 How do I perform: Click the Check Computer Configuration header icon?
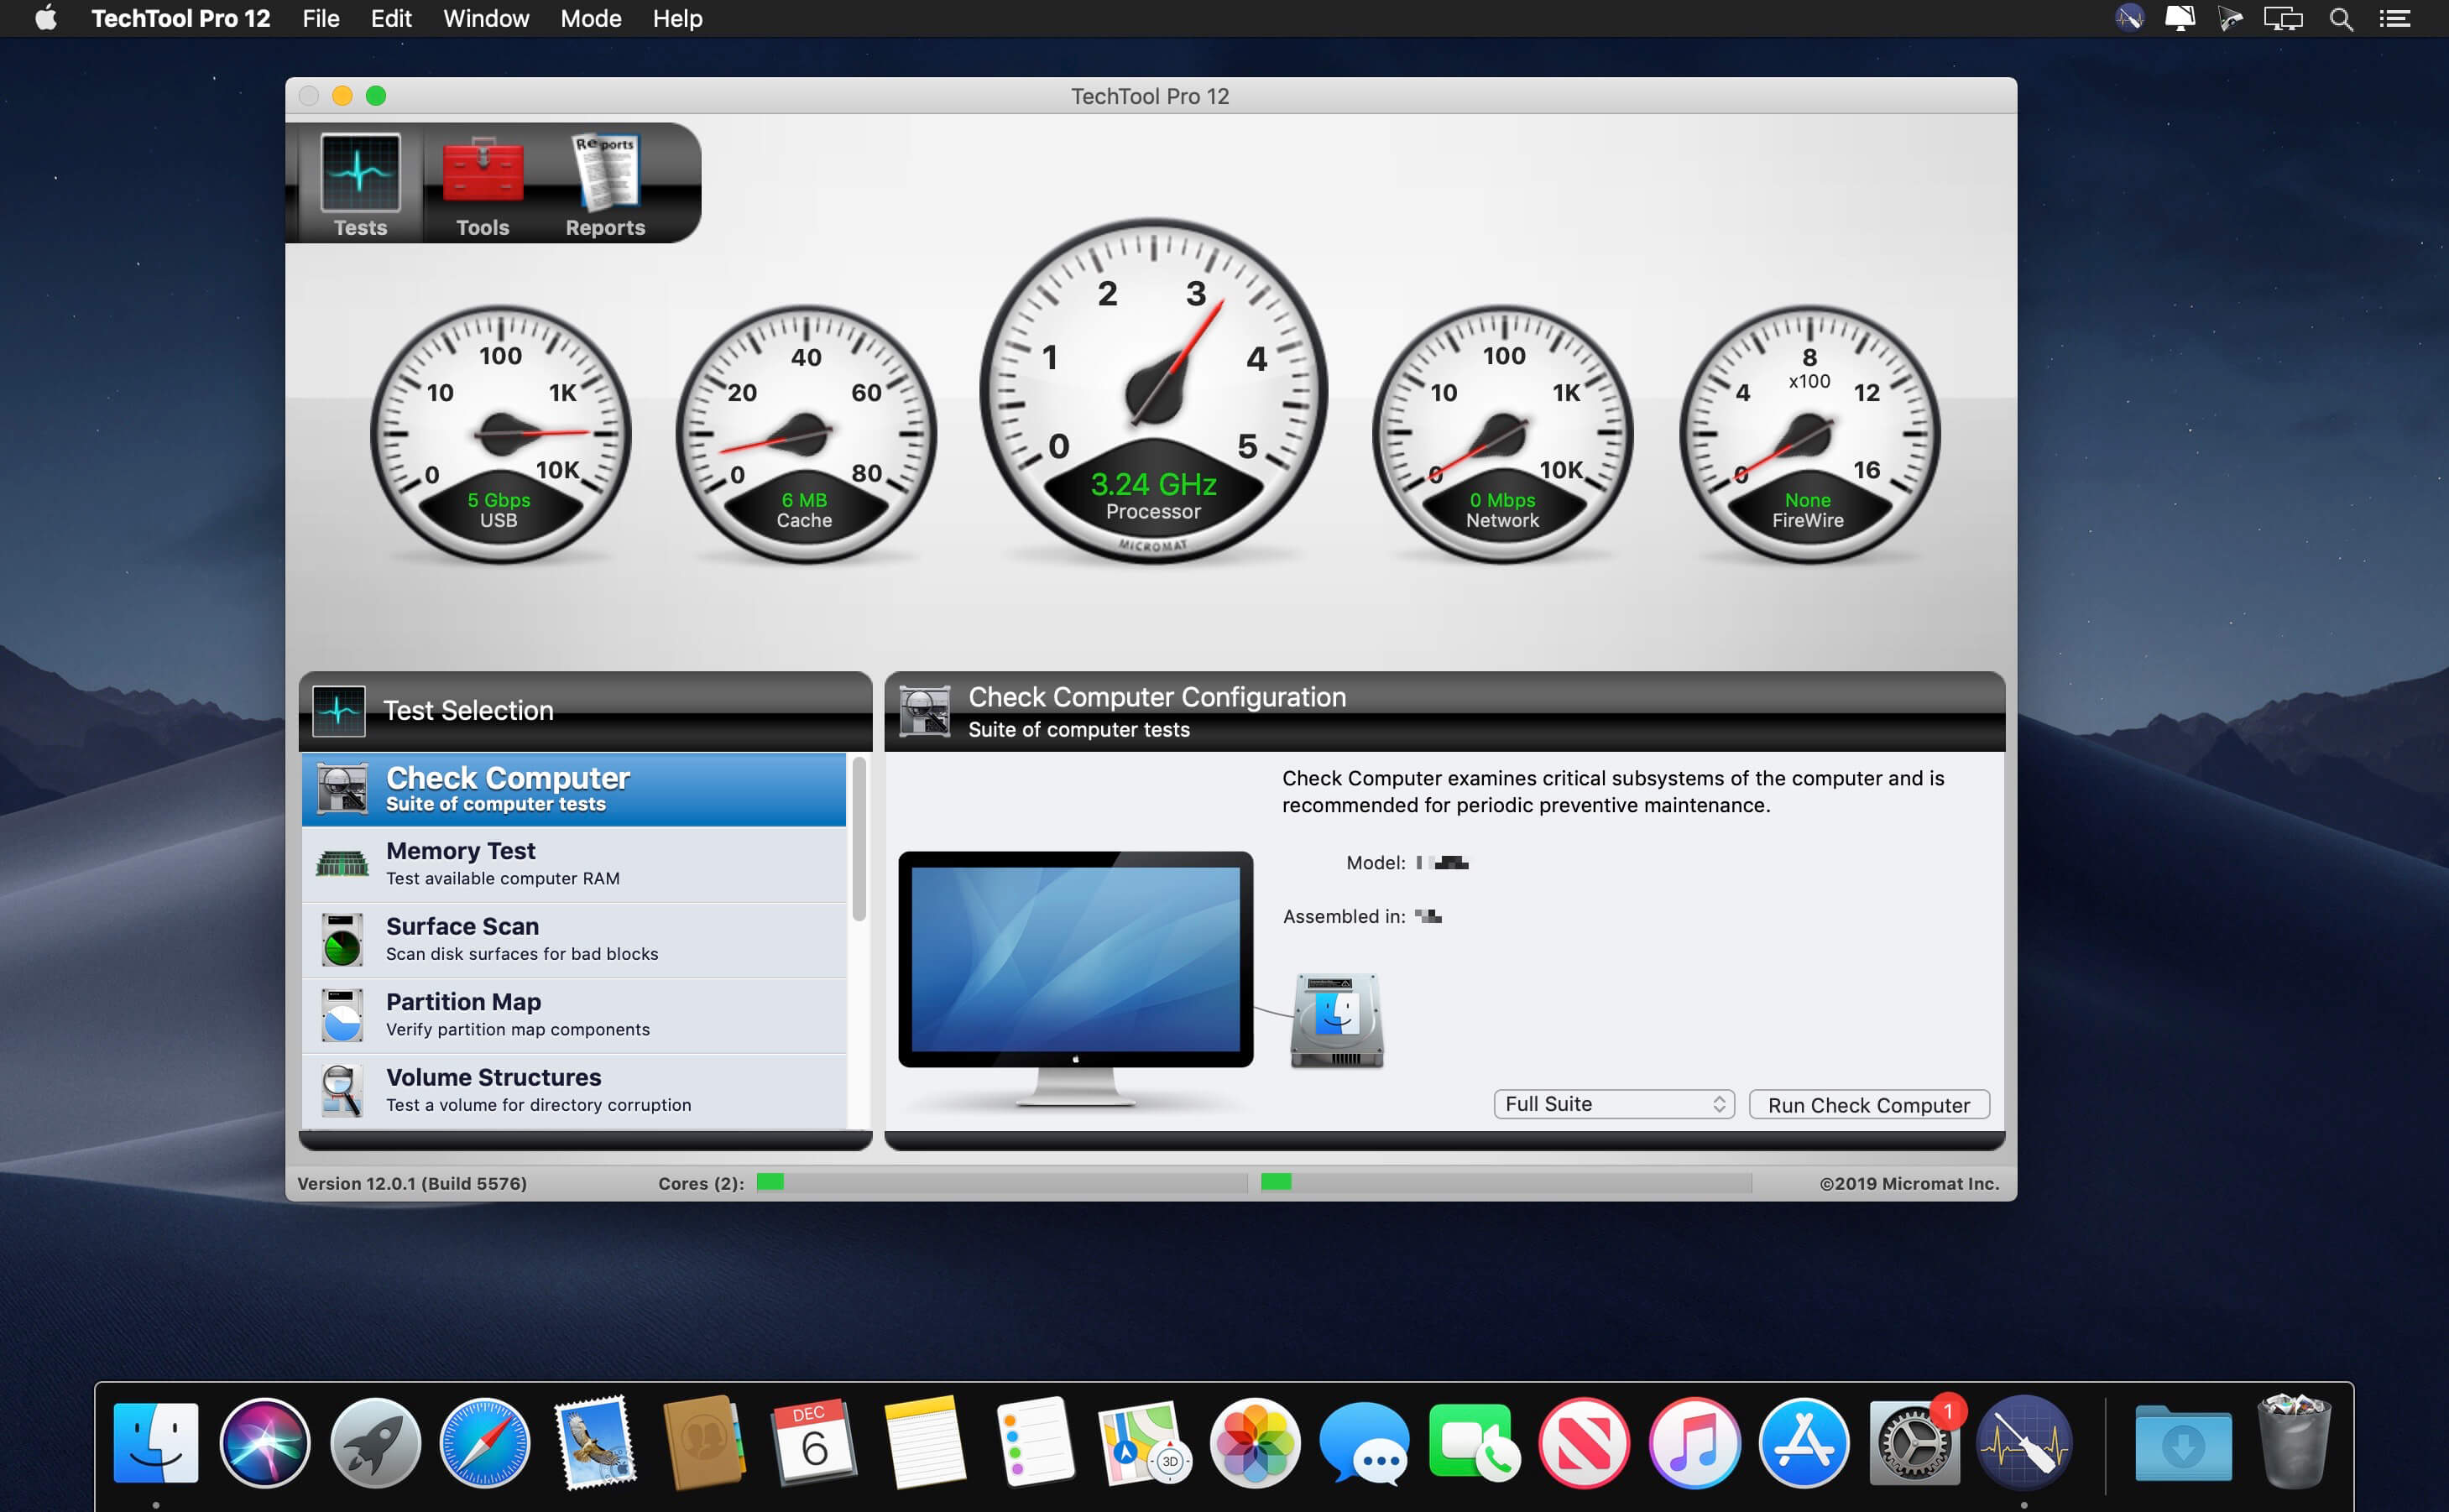point(924,711)
